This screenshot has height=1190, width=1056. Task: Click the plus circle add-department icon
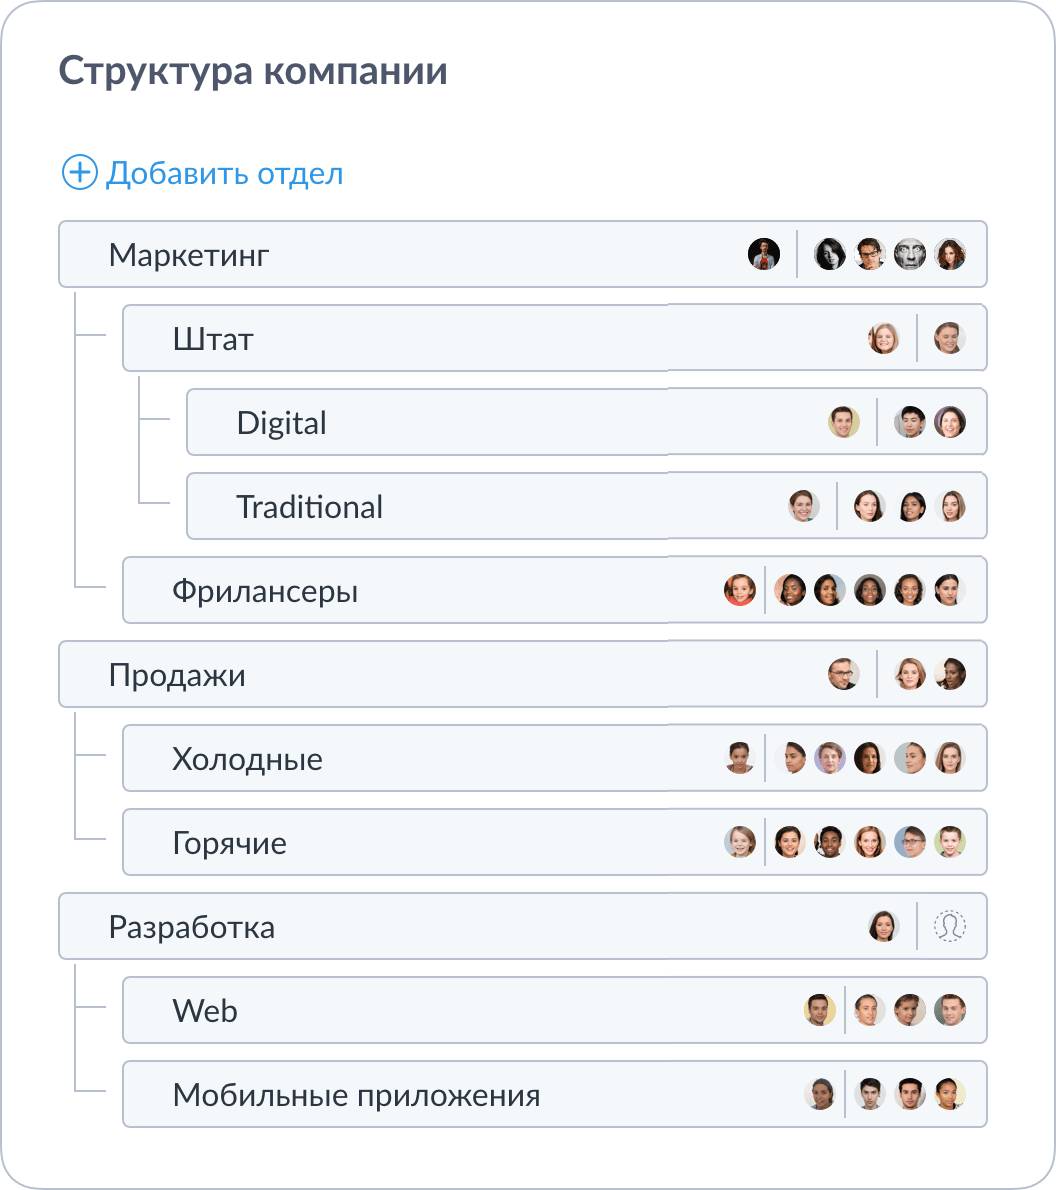(79, 172)
